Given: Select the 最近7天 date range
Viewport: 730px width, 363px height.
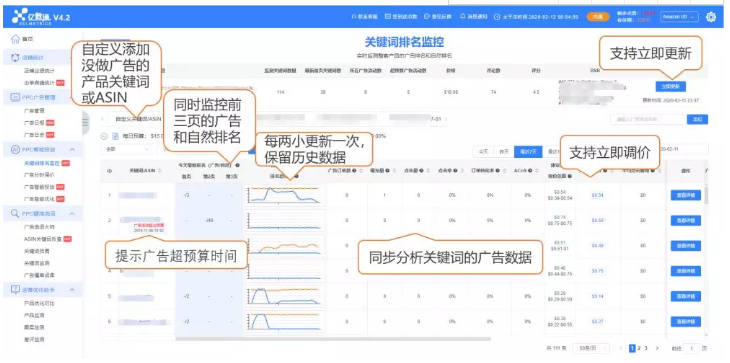Looking at the screenshot, I should 528,152.
